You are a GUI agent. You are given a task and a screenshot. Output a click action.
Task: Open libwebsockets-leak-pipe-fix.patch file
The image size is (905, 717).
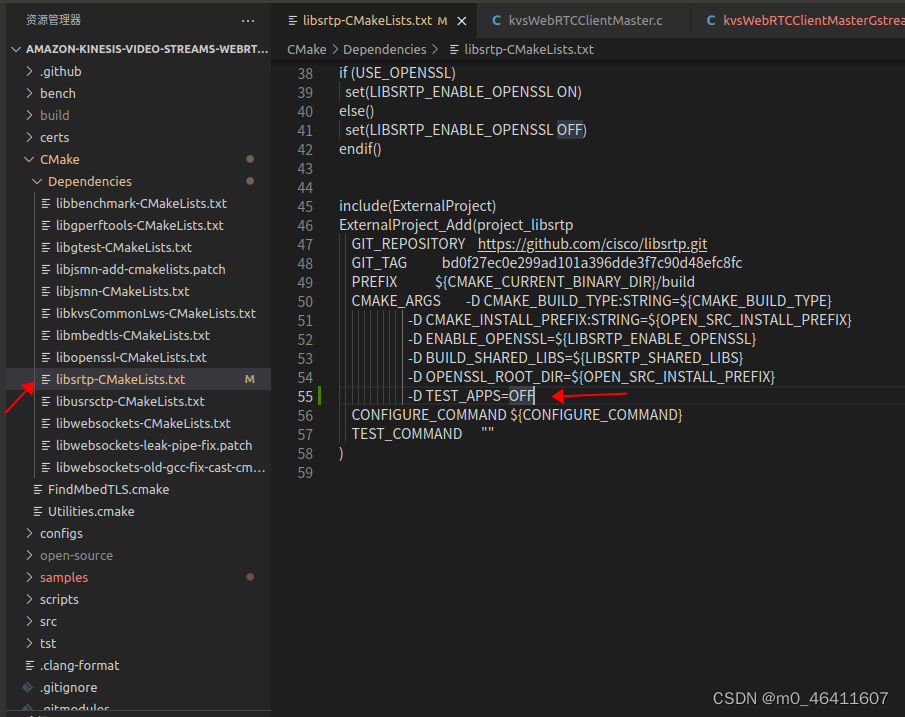pyautogui.click(x=154, y=445)
